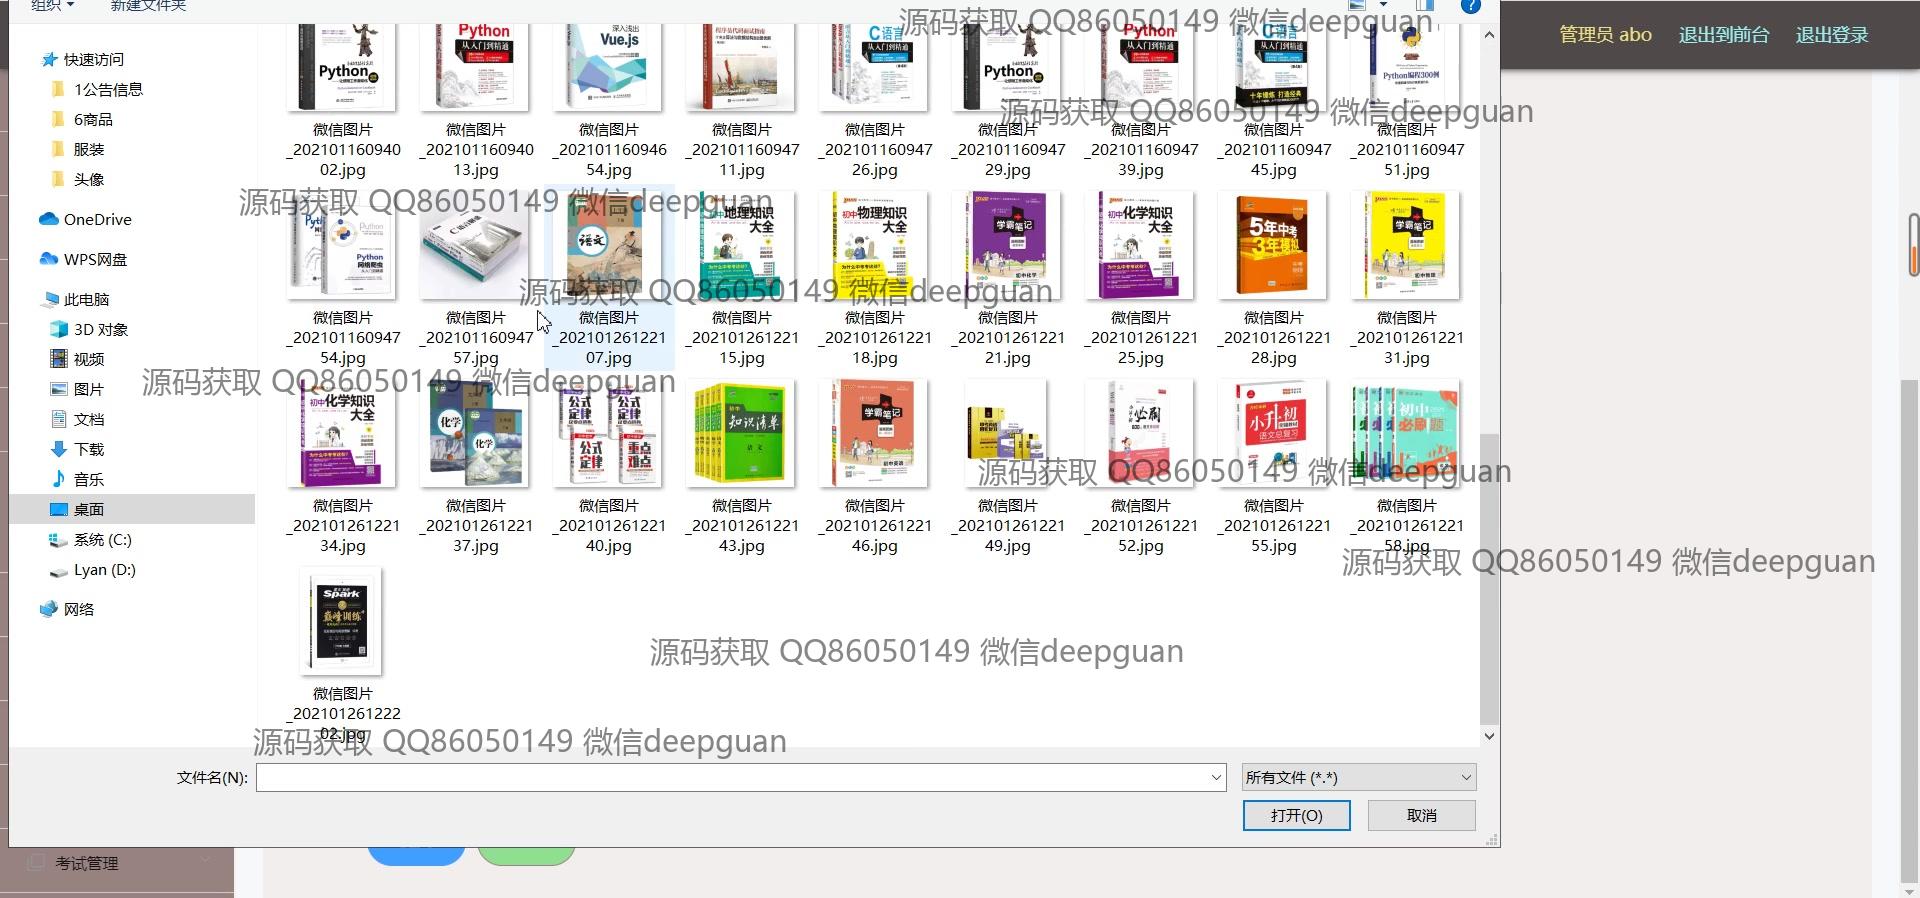Open the 快速访问 quick access node

click(x=83, y=59)
